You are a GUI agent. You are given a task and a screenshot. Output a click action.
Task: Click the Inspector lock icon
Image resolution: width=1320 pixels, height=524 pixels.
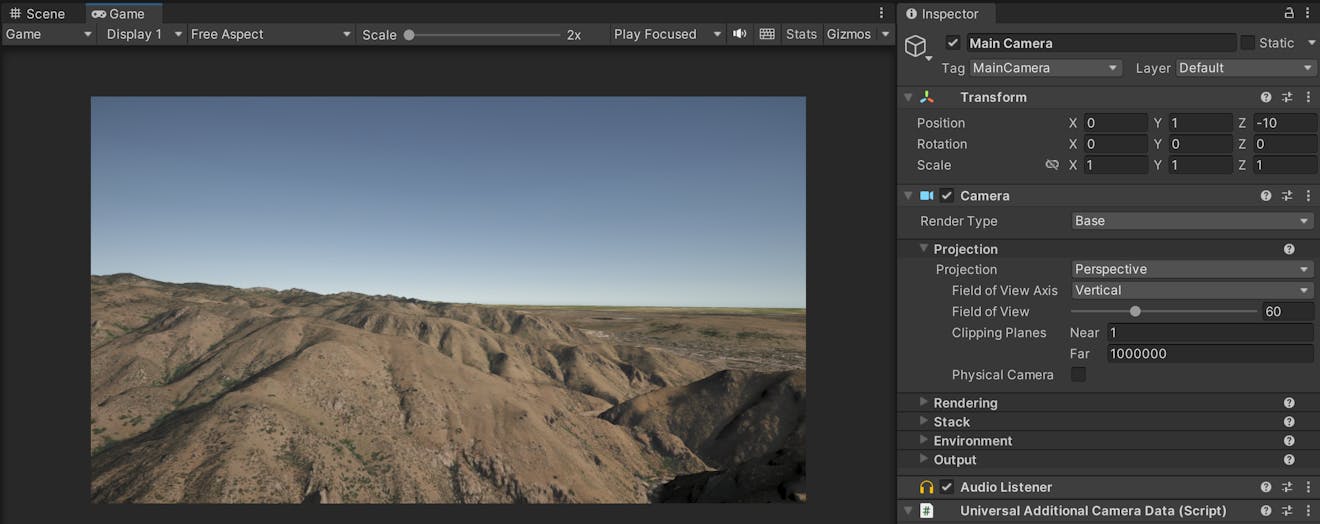point(1289,14)
